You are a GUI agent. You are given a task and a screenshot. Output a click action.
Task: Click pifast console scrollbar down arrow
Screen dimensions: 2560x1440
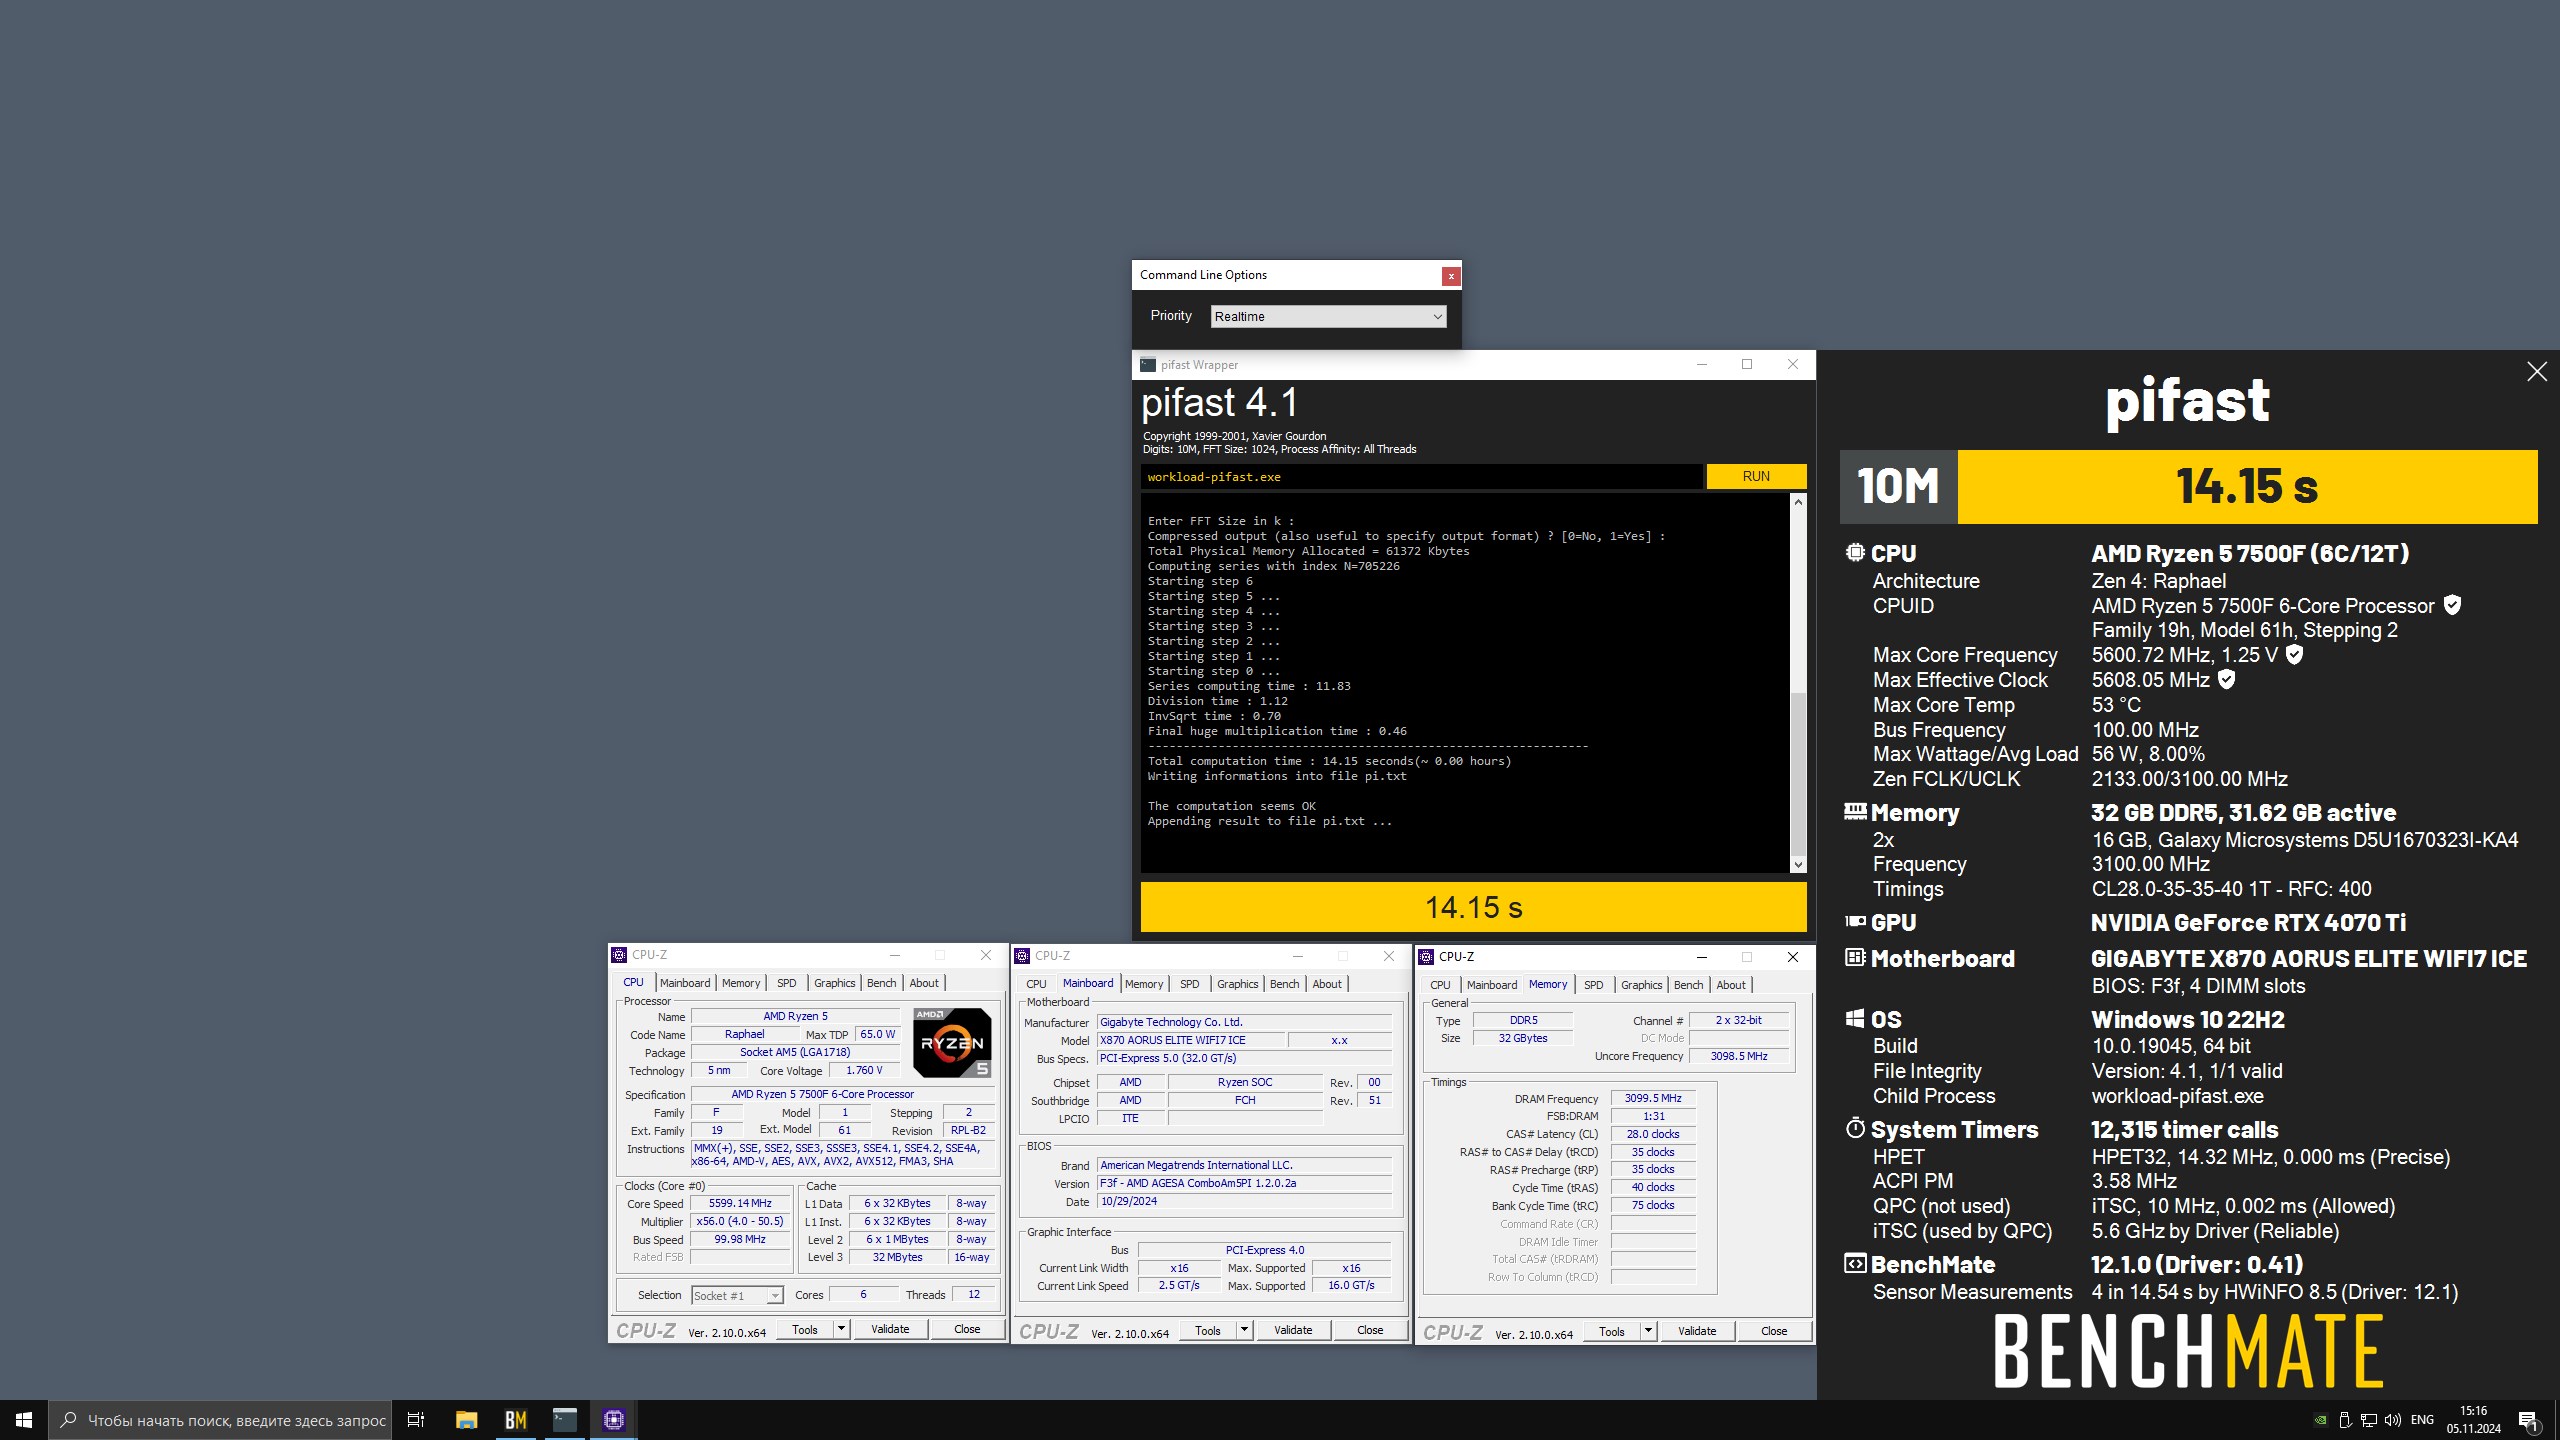pos(1798,865)
